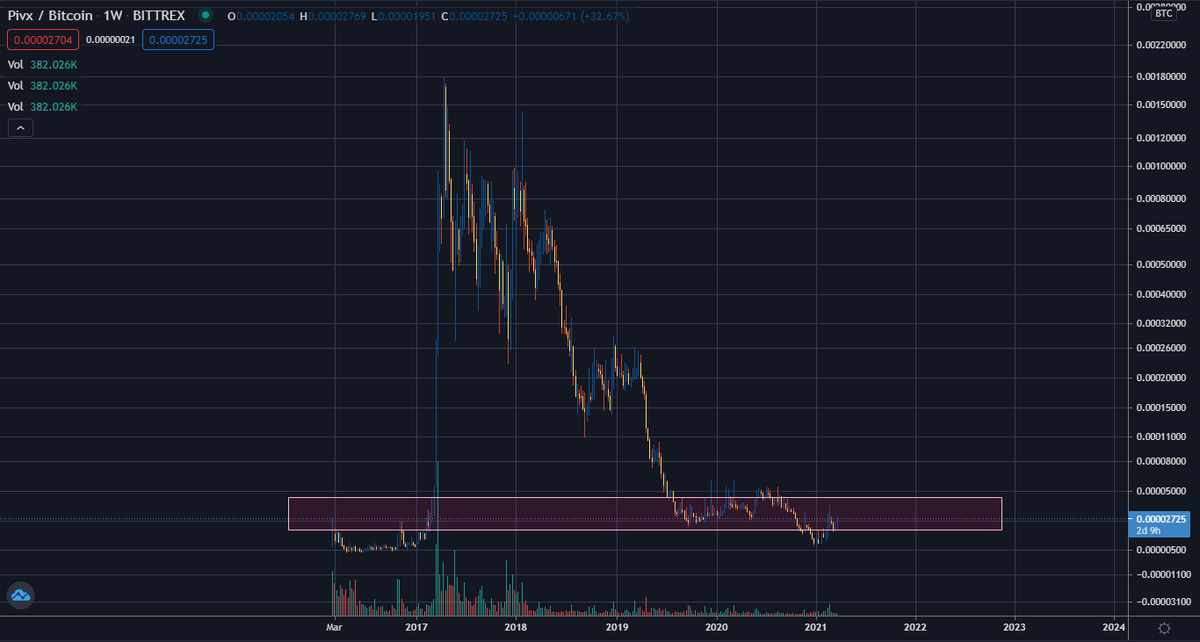Click price axis label 0.00080000

(x=1163, y=199)
